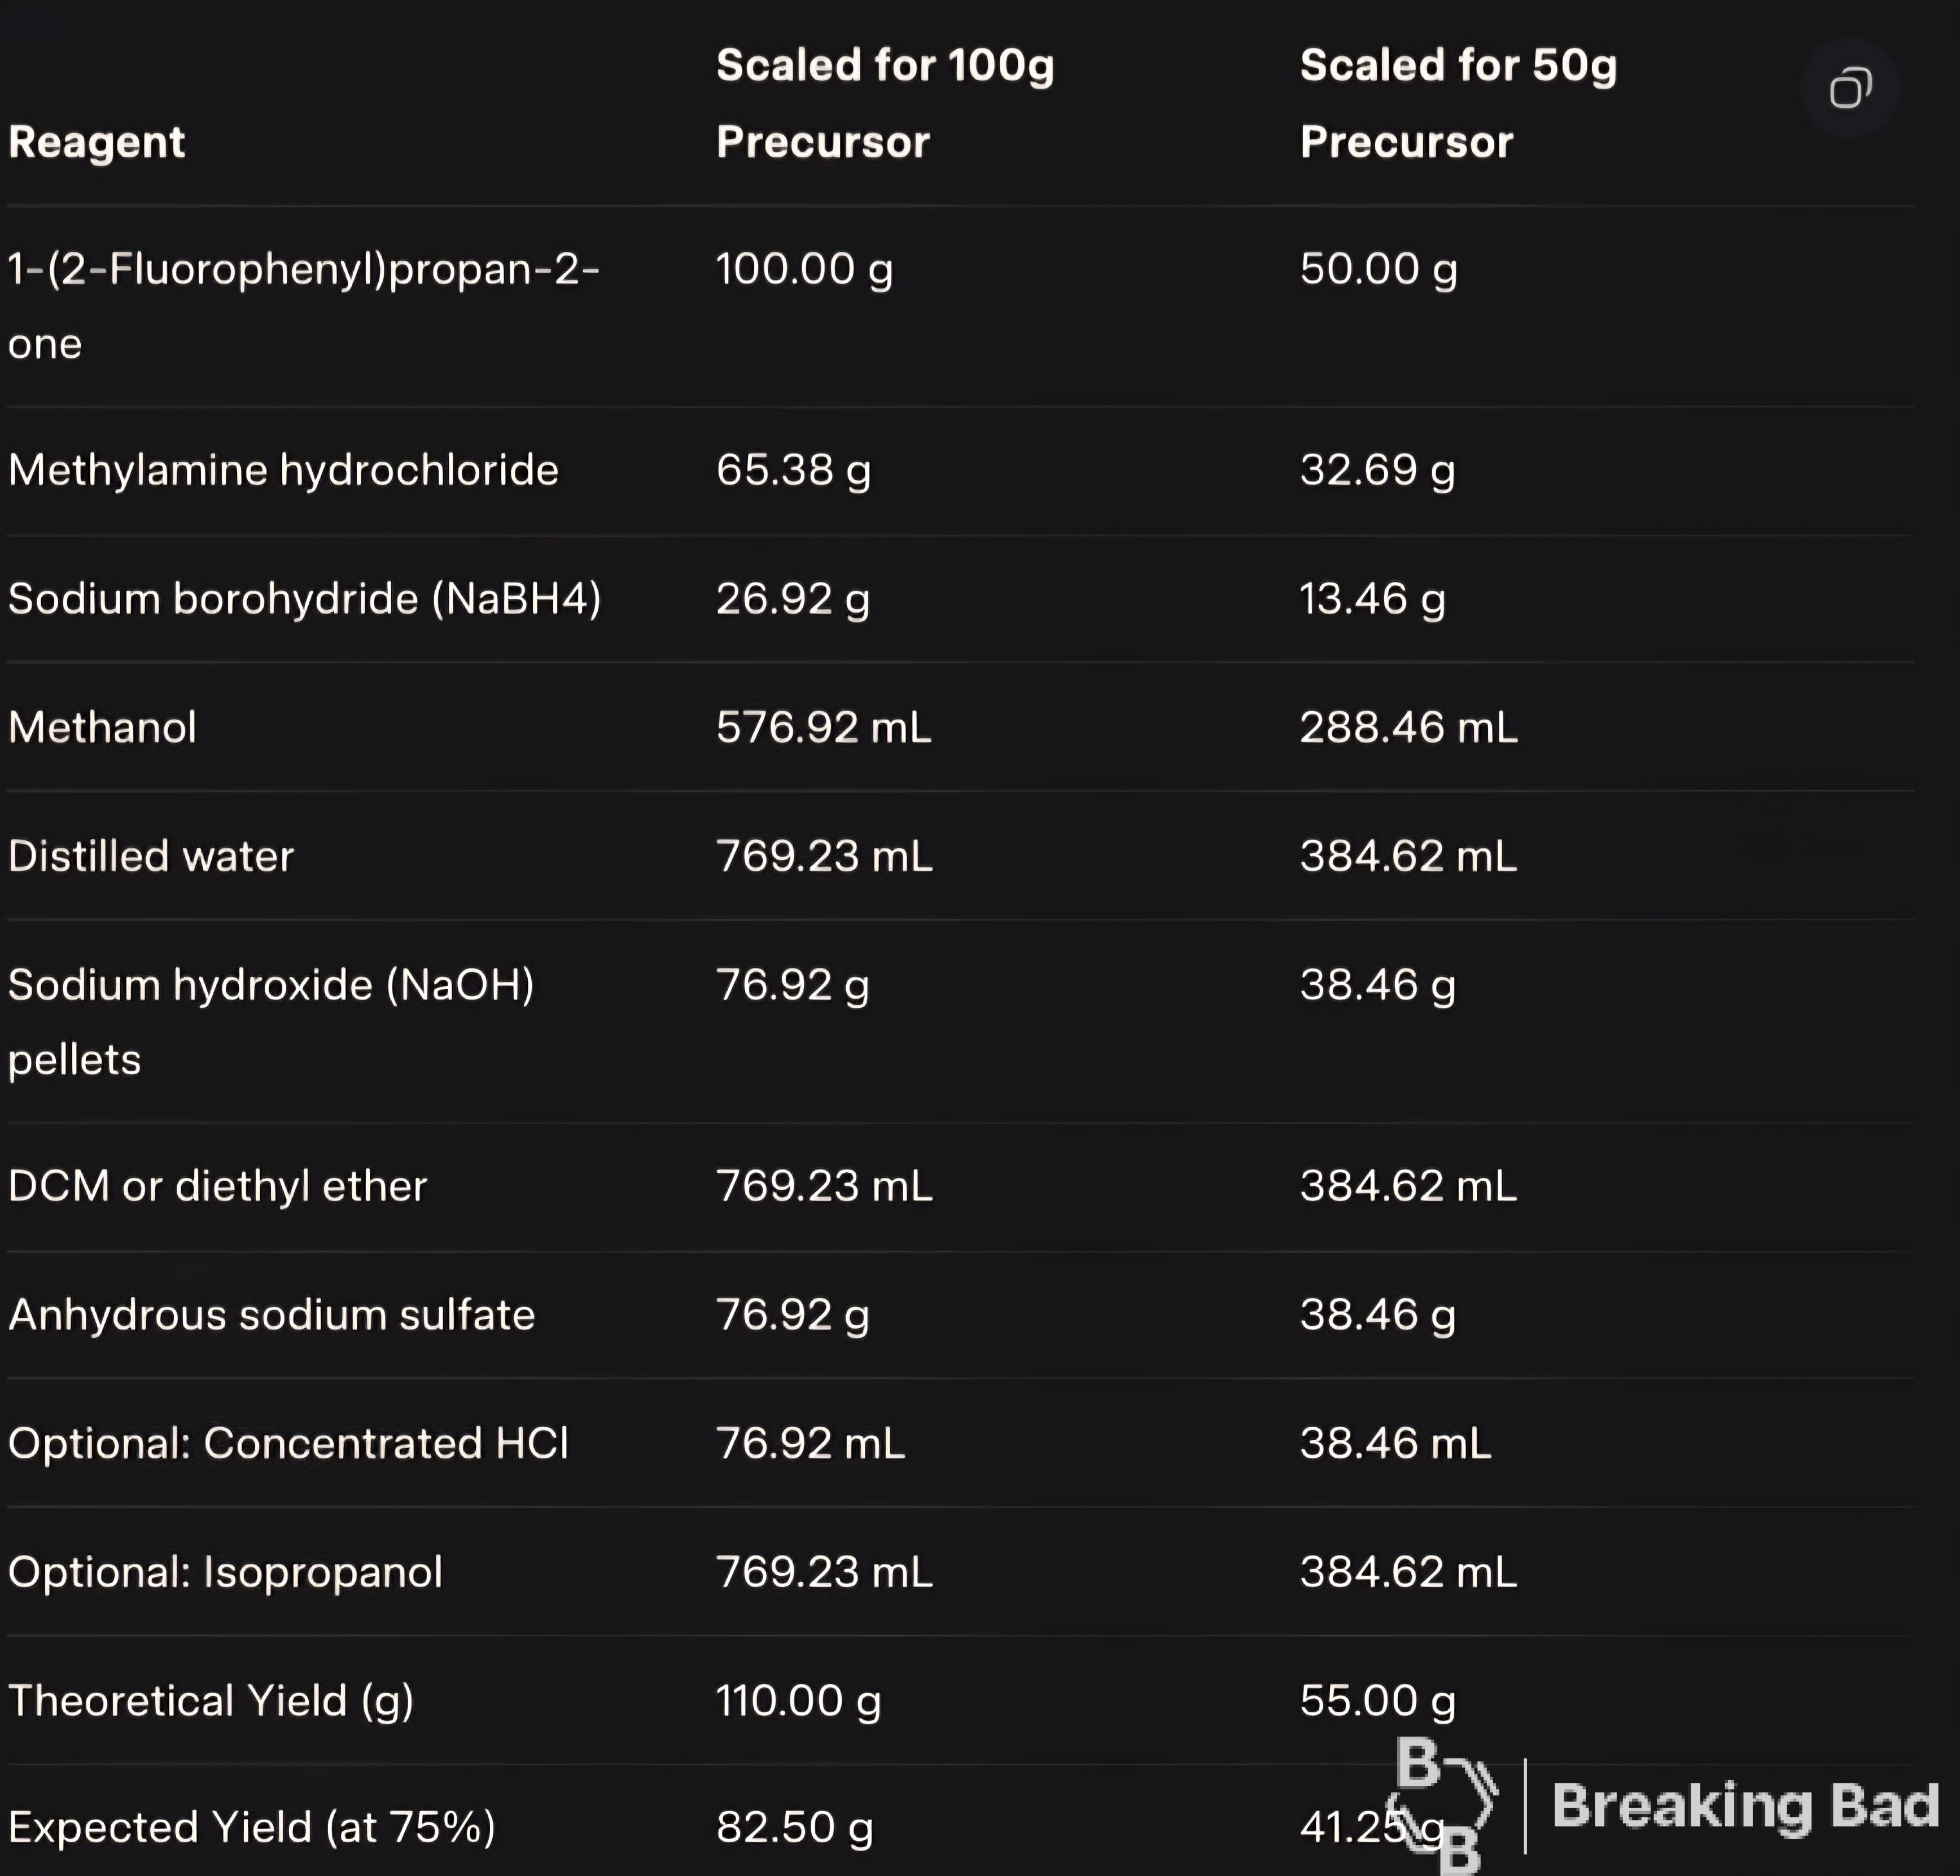Open the Breaking Bad watermark text link
The height and width of the screenshot is (1876, 1960).
coord(1746,1806)
